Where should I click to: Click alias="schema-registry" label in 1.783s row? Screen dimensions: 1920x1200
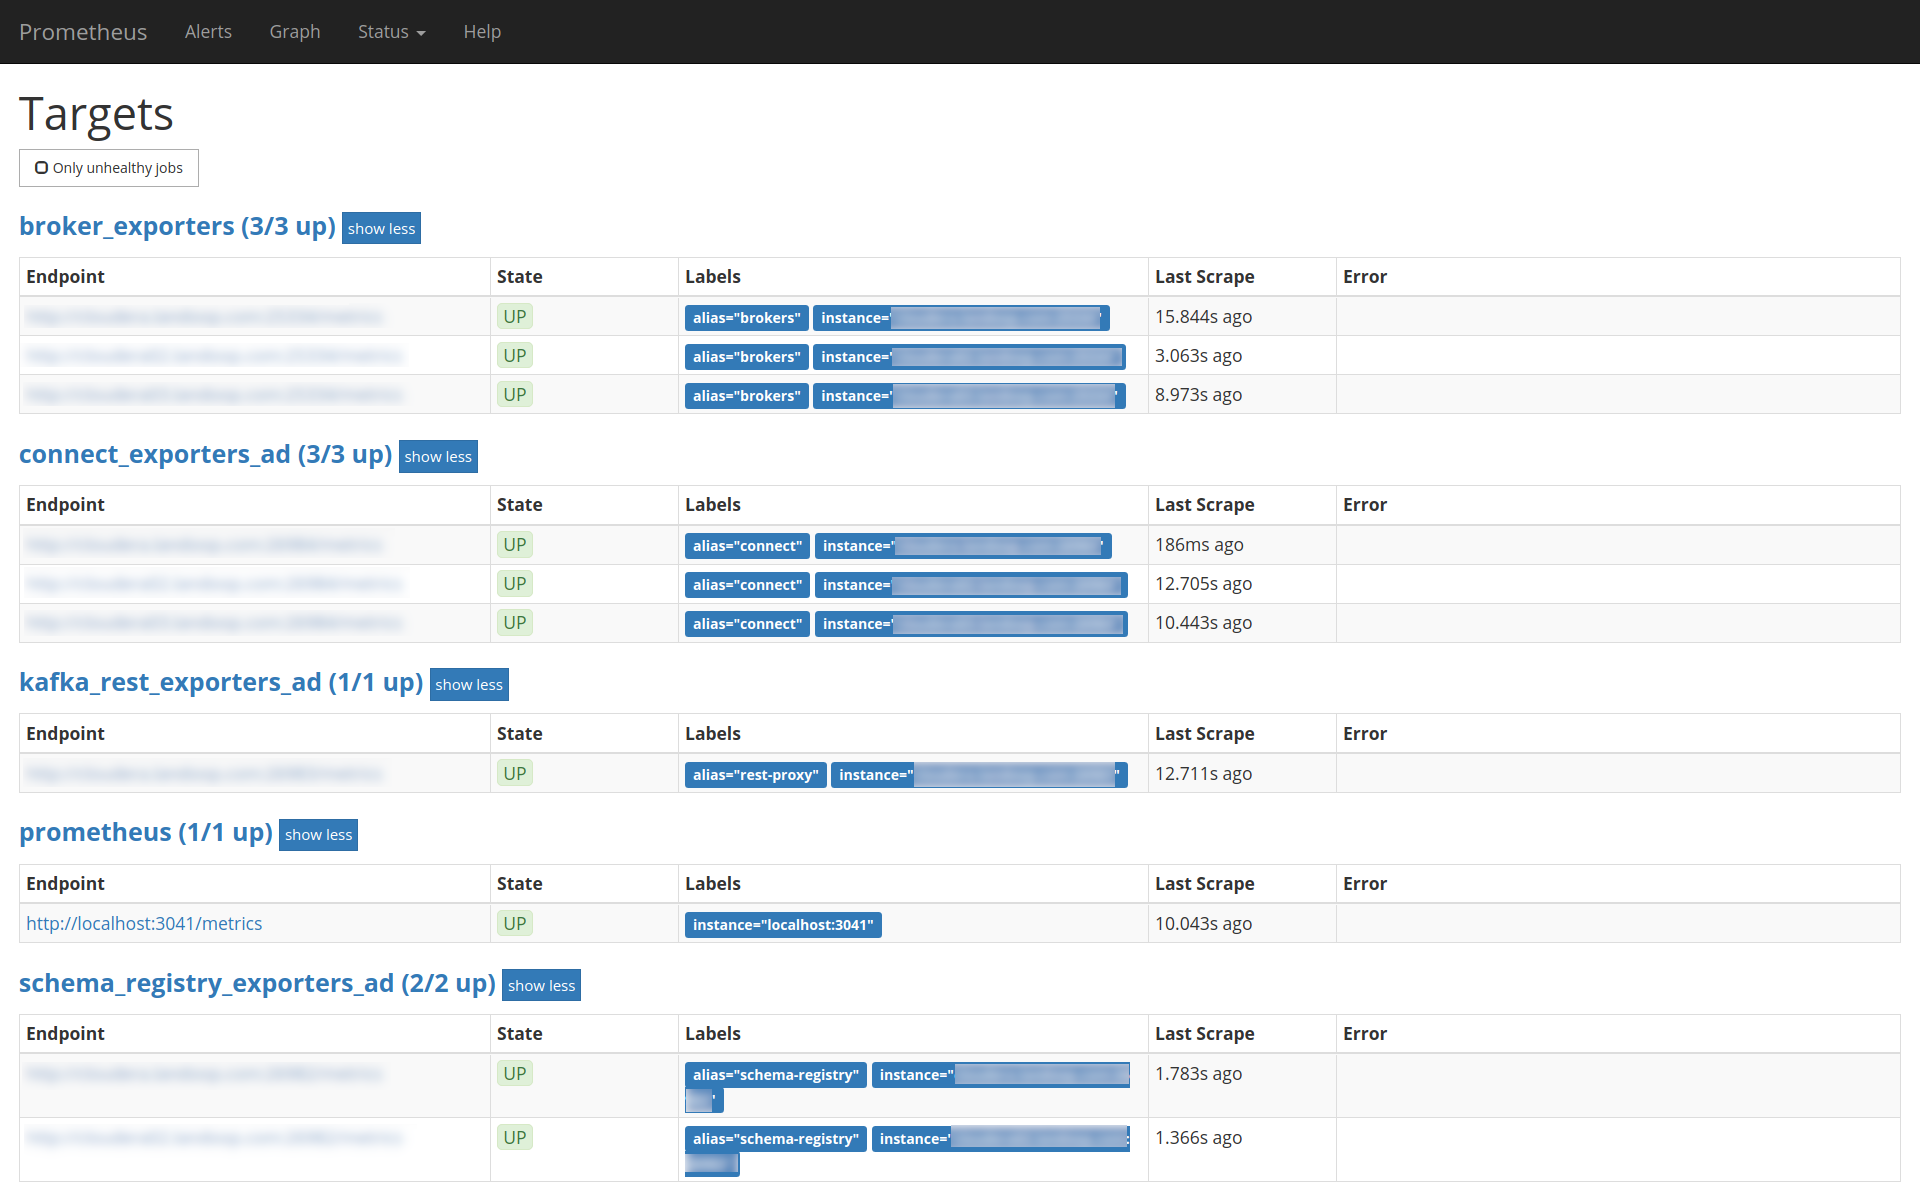click(775, 1075)
